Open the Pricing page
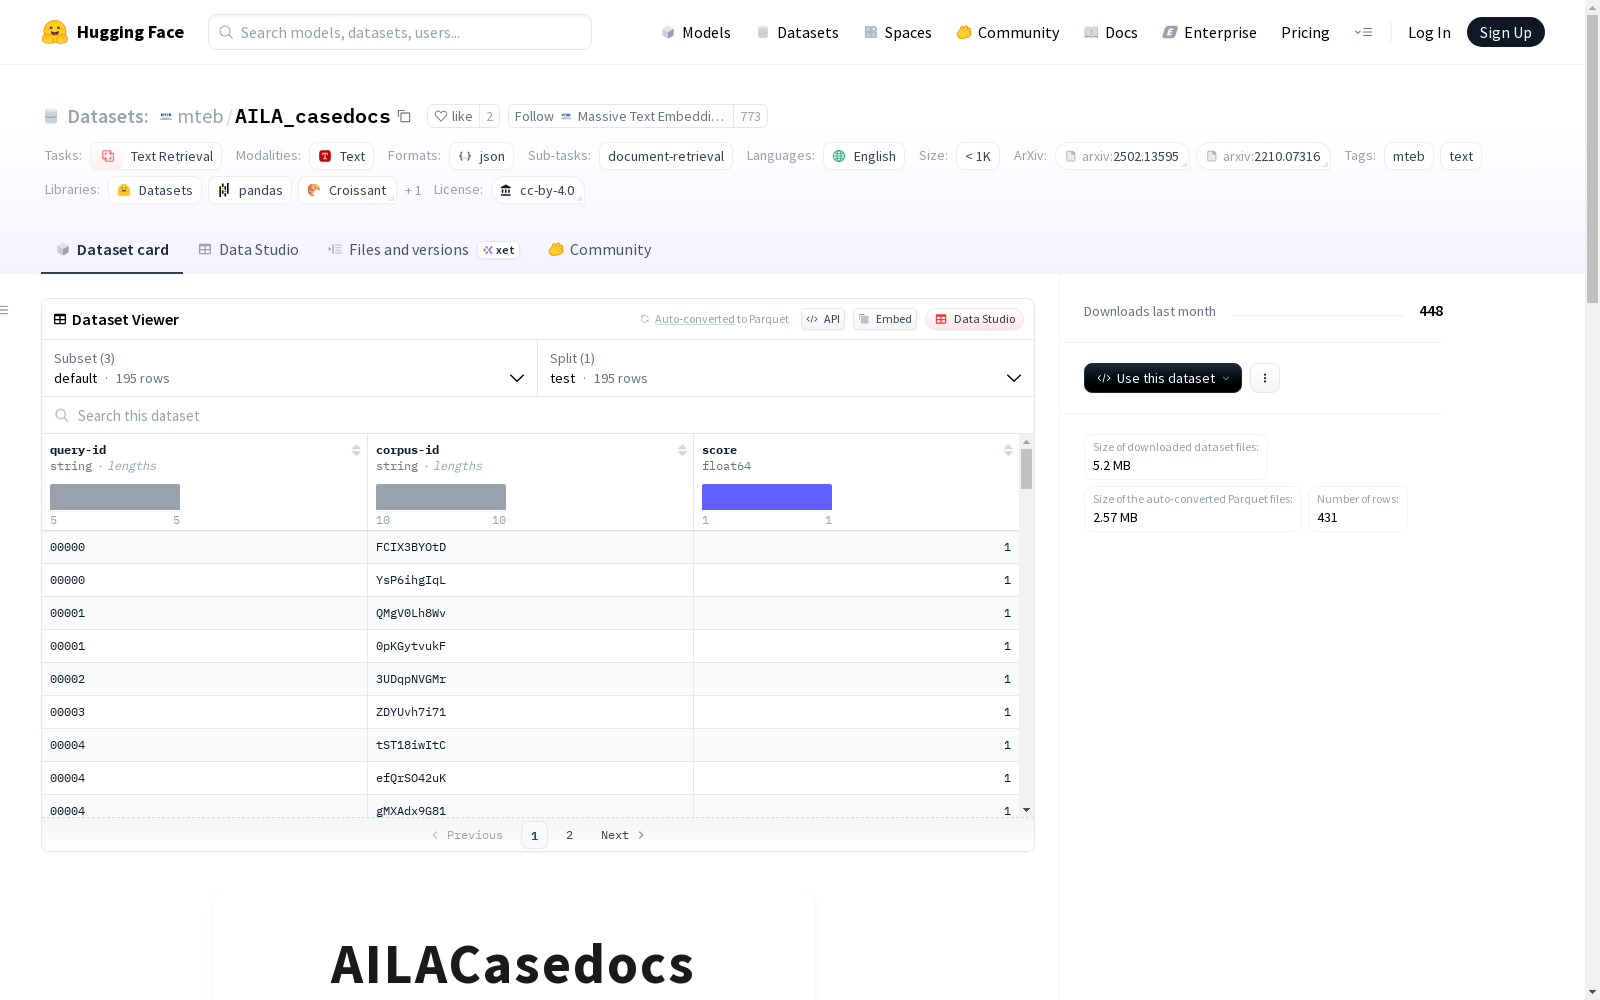 [x=1305, y=32]
